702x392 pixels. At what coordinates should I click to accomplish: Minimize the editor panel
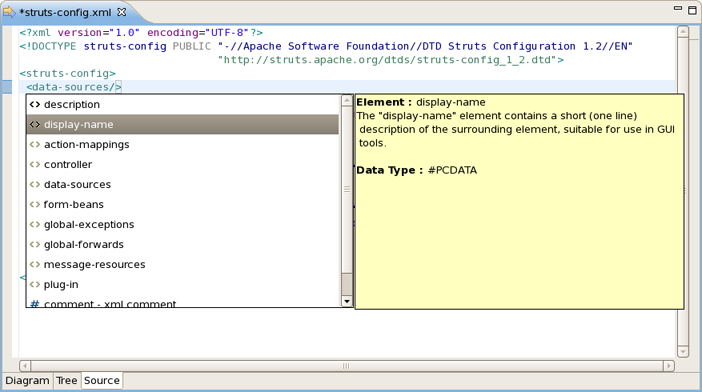point(678,9)
